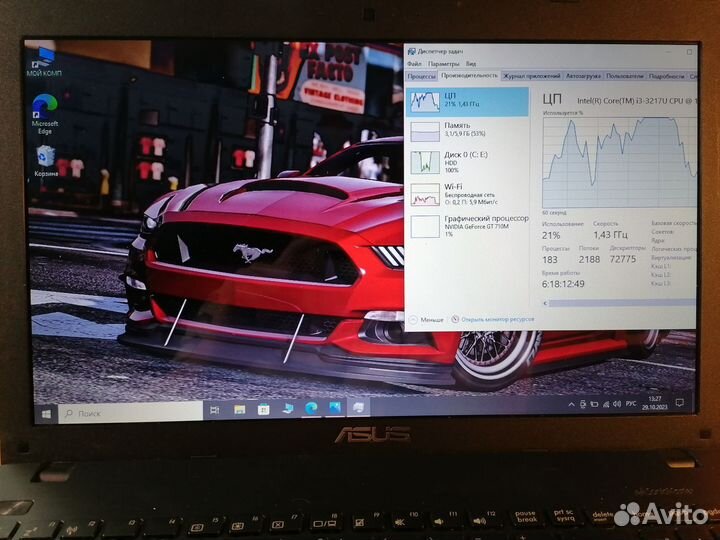Click the processes count 183
The width and height of the screenshot is (720, 540).
coord(550,259)
